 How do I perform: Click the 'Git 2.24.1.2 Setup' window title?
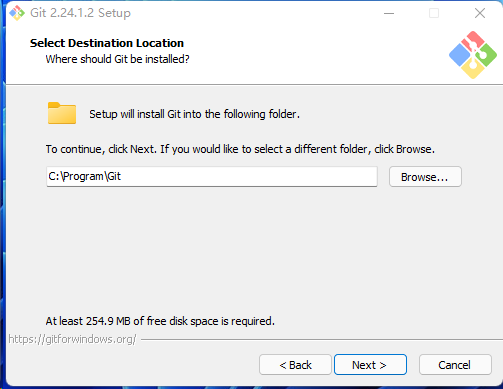80,13
